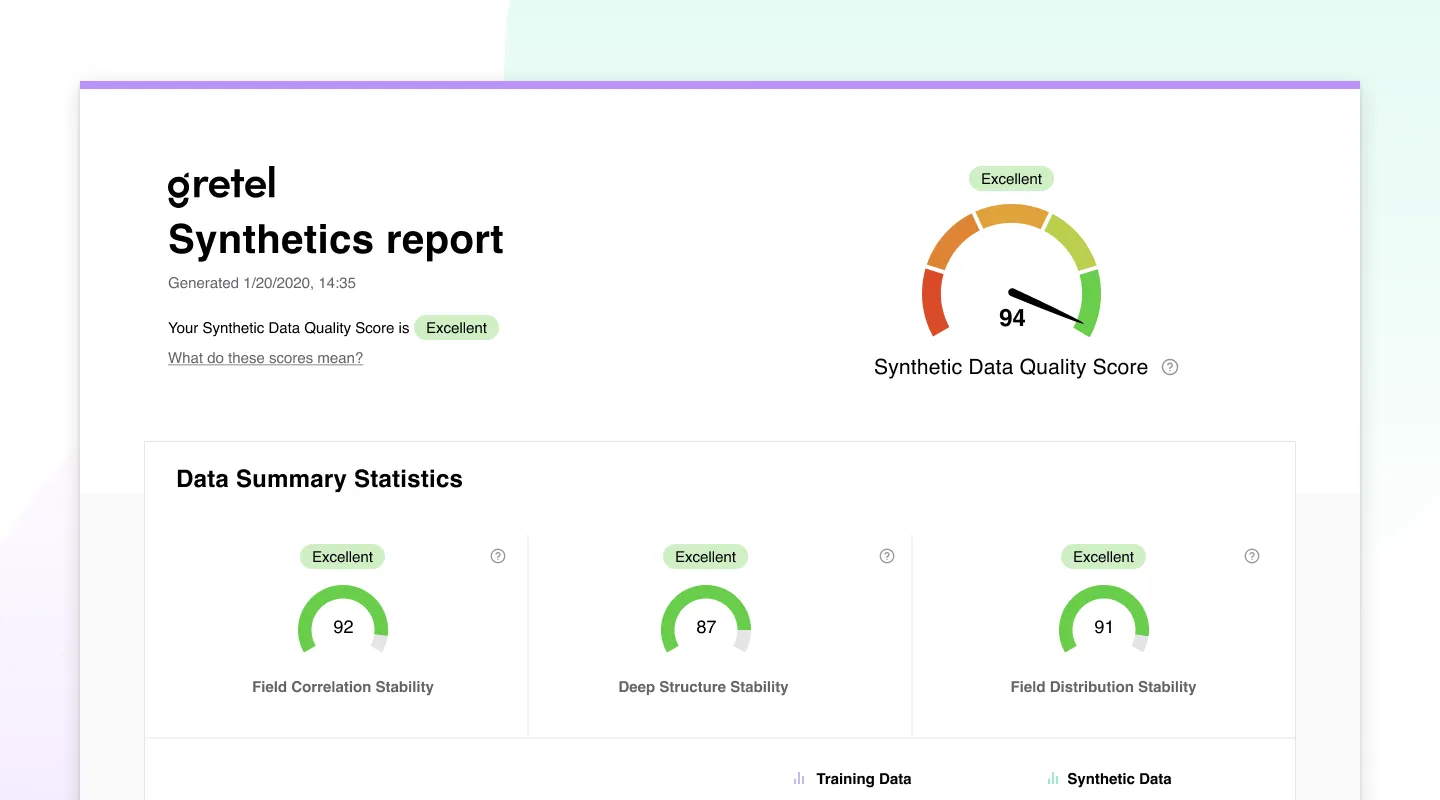View help for Field Correlation Stability

[x=497, y=555]
